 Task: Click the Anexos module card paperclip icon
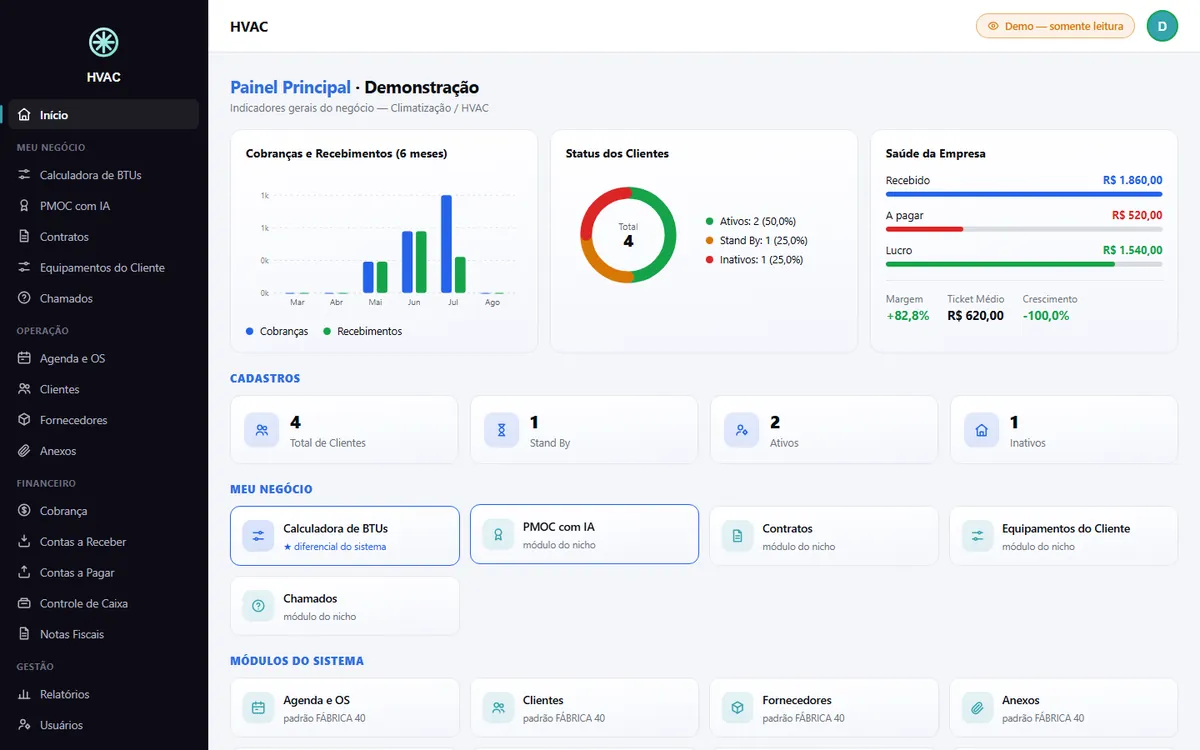(977, 708)
